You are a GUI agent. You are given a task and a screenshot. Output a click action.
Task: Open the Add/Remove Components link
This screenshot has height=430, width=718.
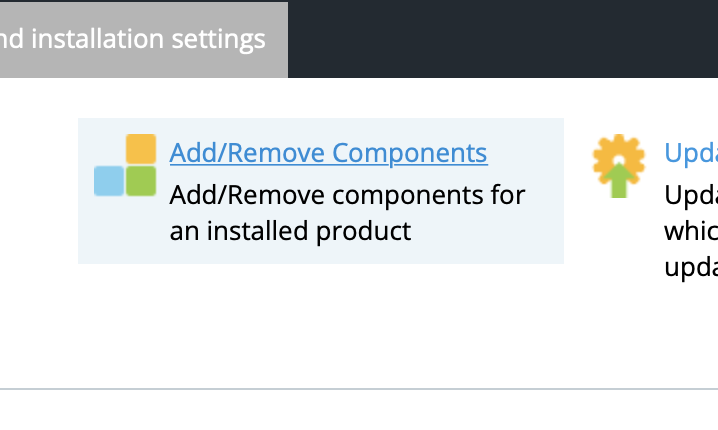tap(328, 152)
